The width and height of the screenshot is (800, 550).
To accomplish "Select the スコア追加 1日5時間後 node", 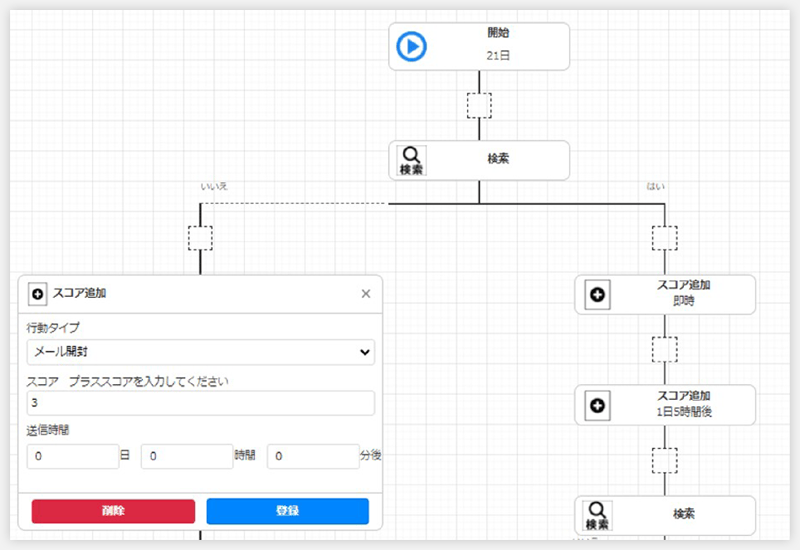I will pos(665,405).
